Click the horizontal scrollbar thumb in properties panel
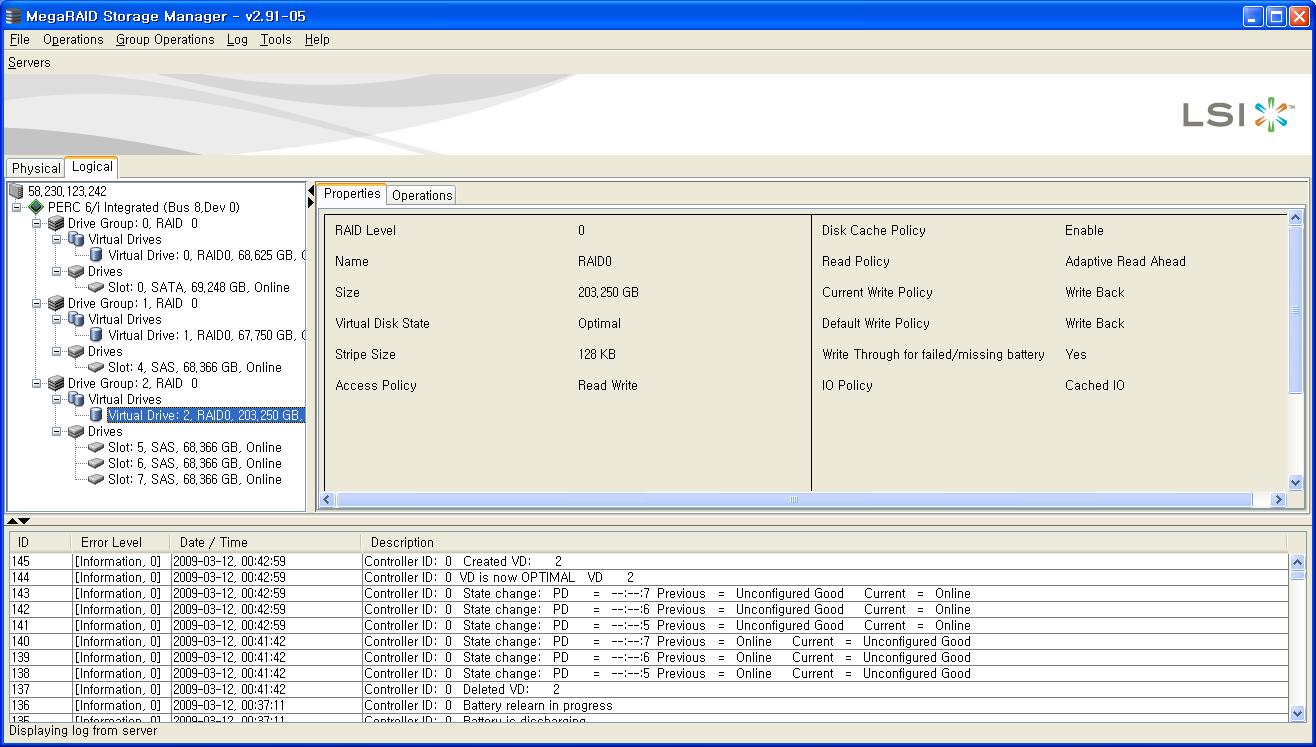Viewport: 1316px width, 747px height. tap(794, 499)
